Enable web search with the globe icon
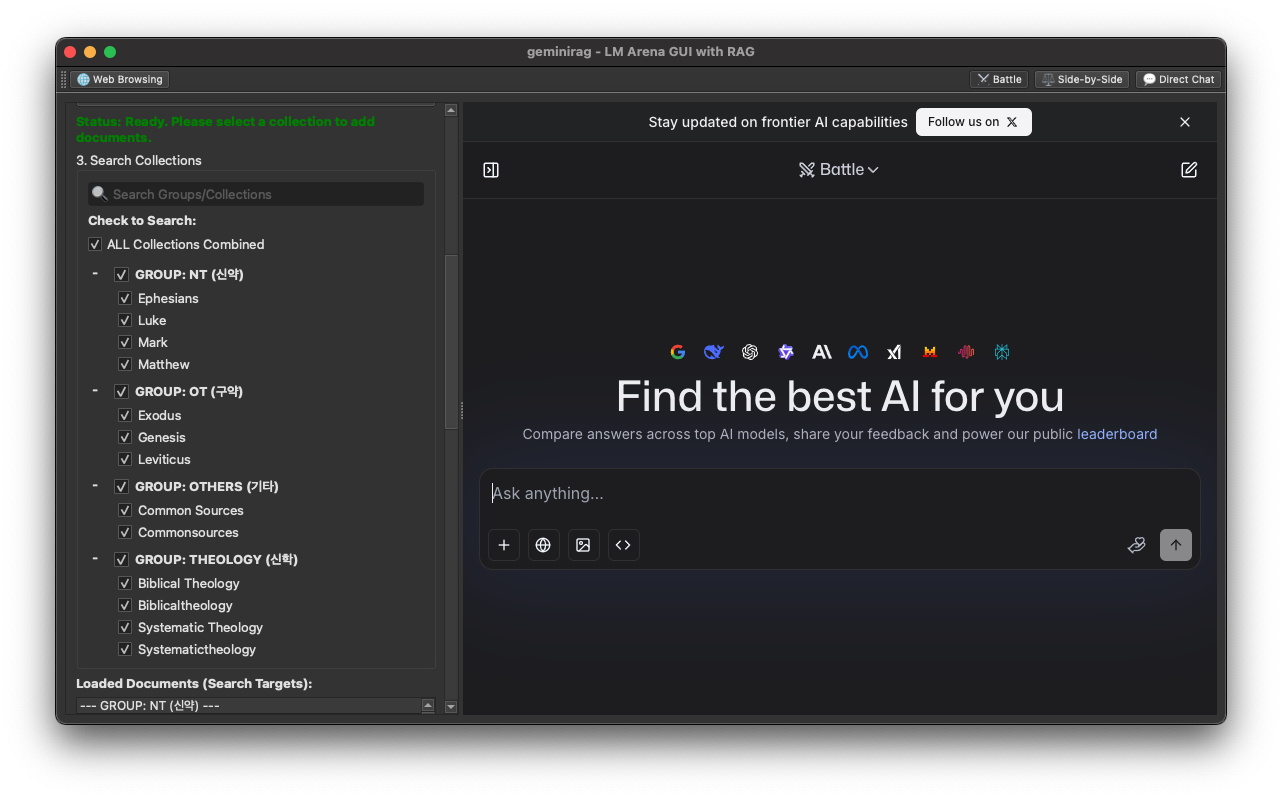1282x798 pixels. (544, 545)
